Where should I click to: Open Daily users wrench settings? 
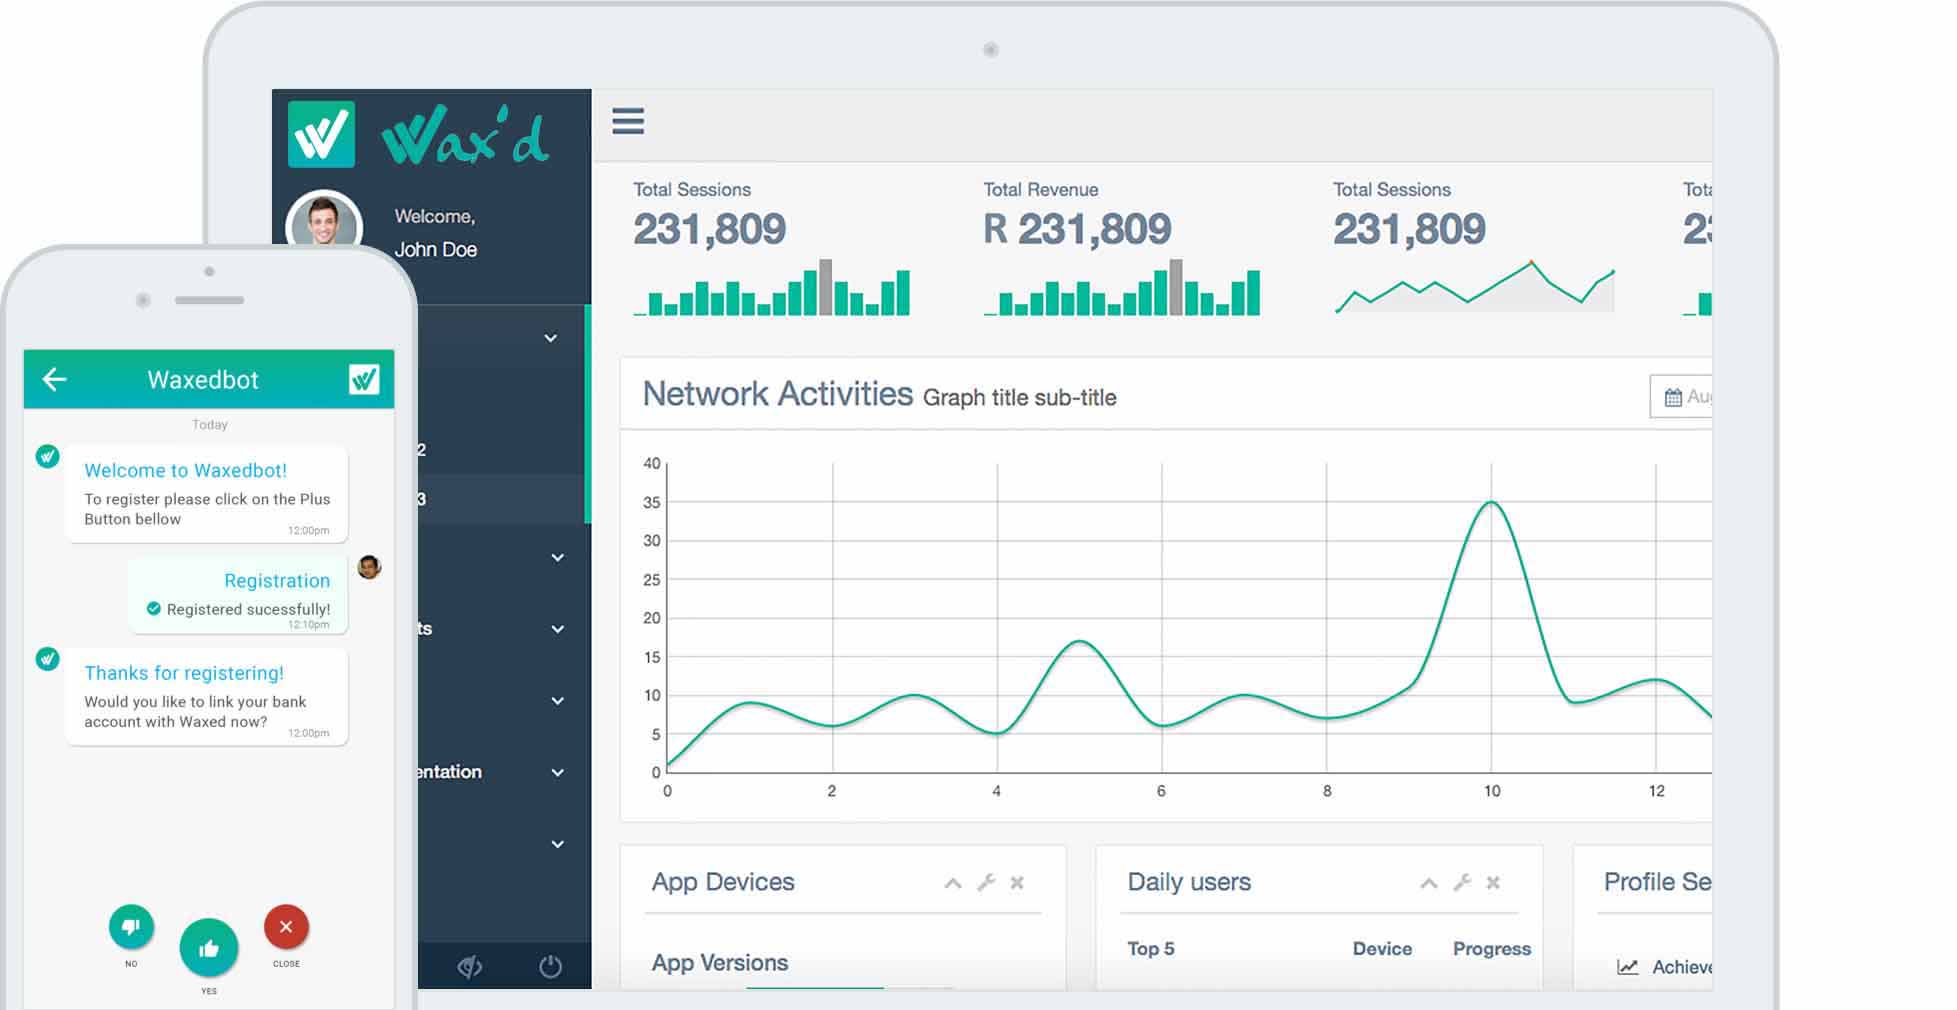click(1462, 882)
